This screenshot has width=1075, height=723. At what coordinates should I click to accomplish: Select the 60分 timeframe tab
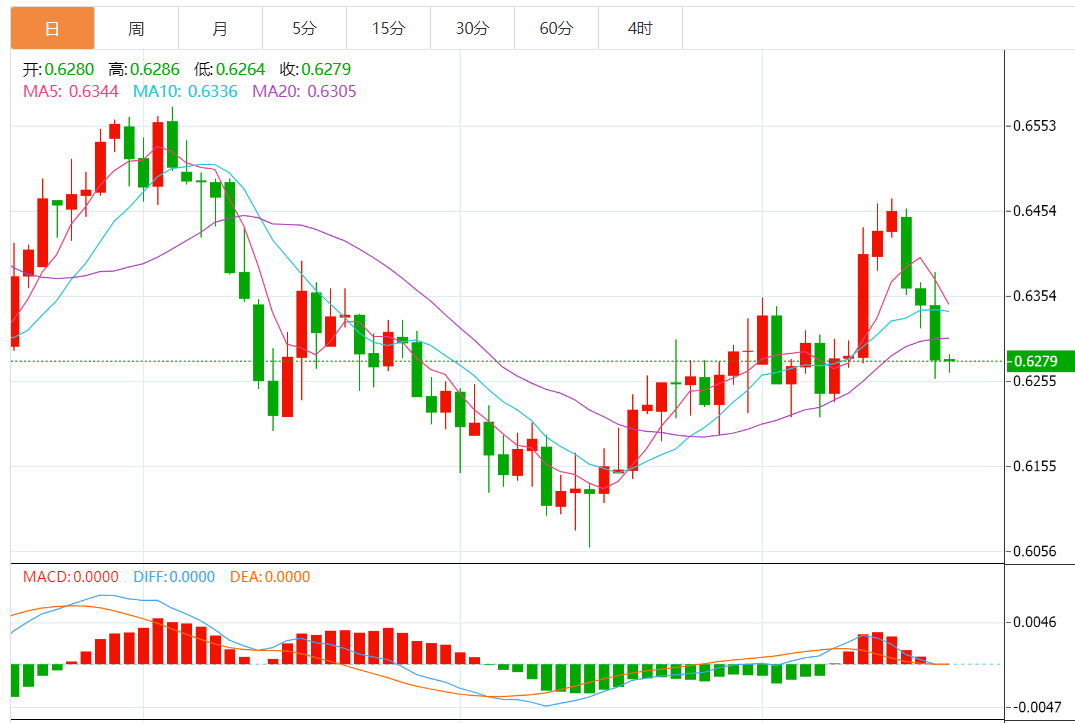point(556,28)
